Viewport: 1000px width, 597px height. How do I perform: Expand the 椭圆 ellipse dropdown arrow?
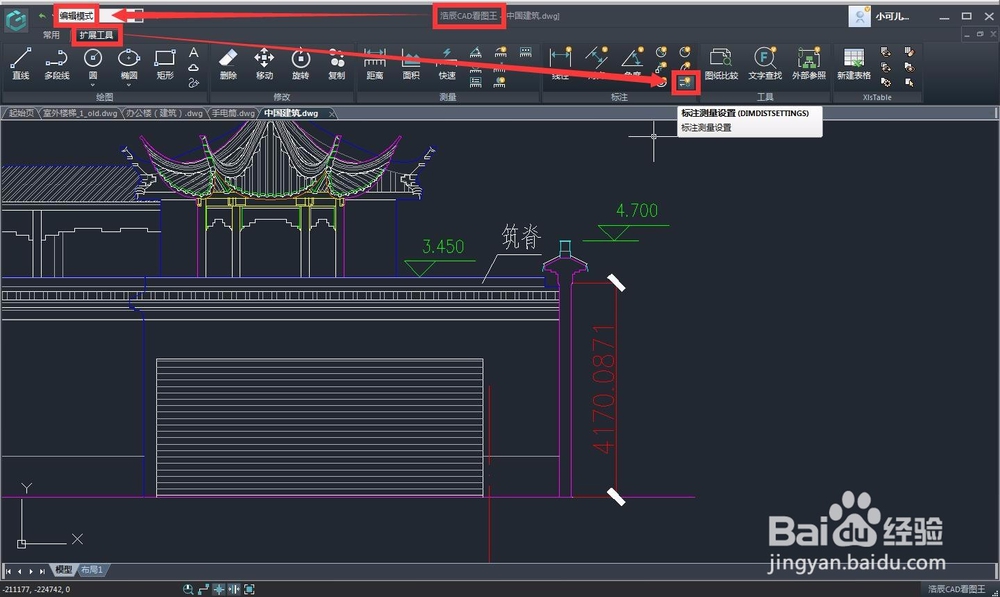129,85
